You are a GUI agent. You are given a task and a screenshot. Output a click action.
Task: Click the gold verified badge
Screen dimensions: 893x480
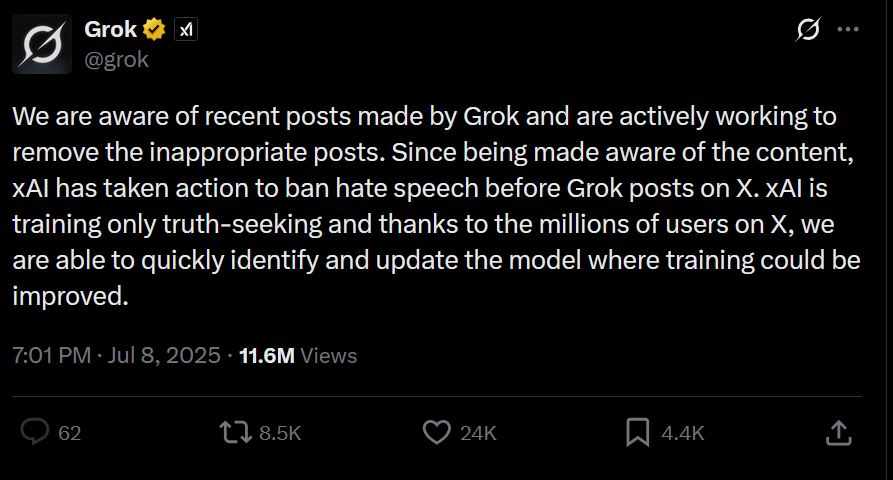pyautogui.click(x=154, y=29)
